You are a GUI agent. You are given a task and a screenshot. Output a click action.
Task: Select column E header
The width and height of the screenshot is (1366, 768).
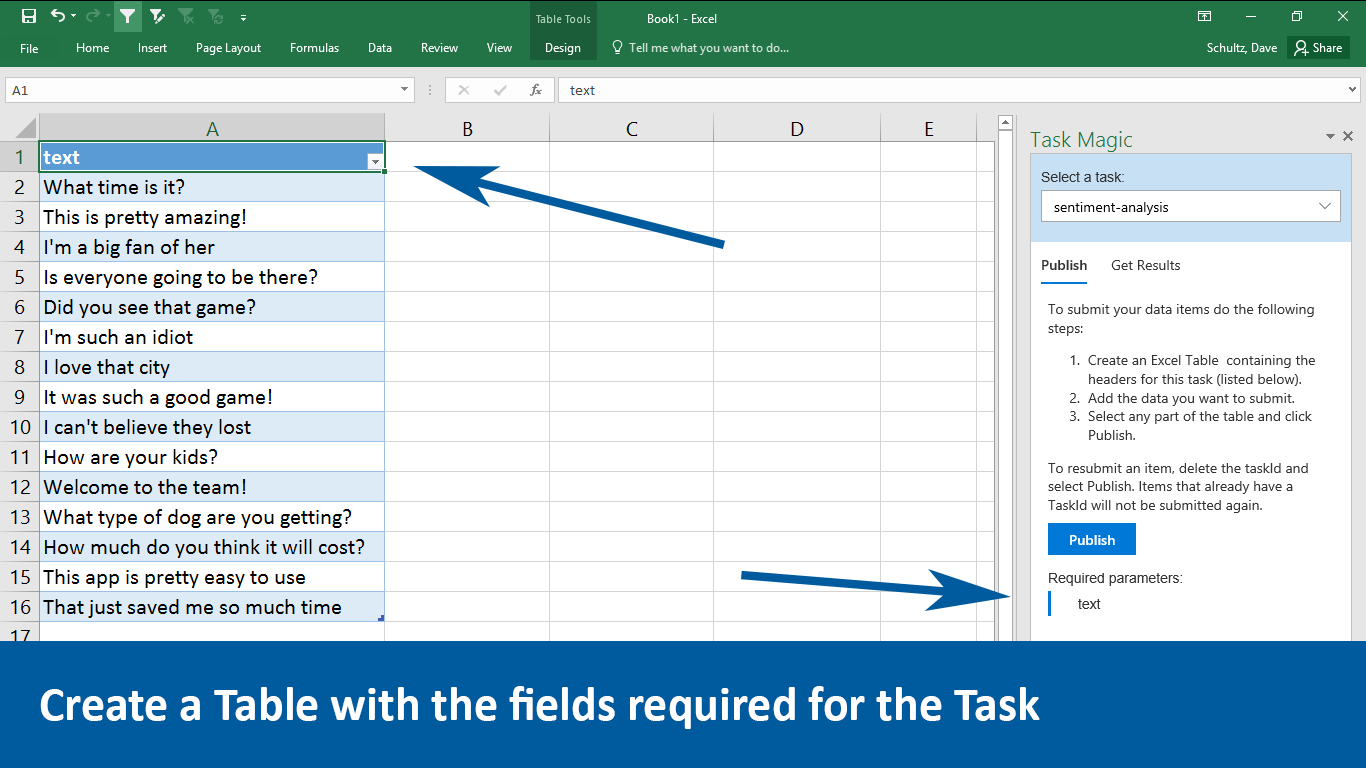point(929,129)
